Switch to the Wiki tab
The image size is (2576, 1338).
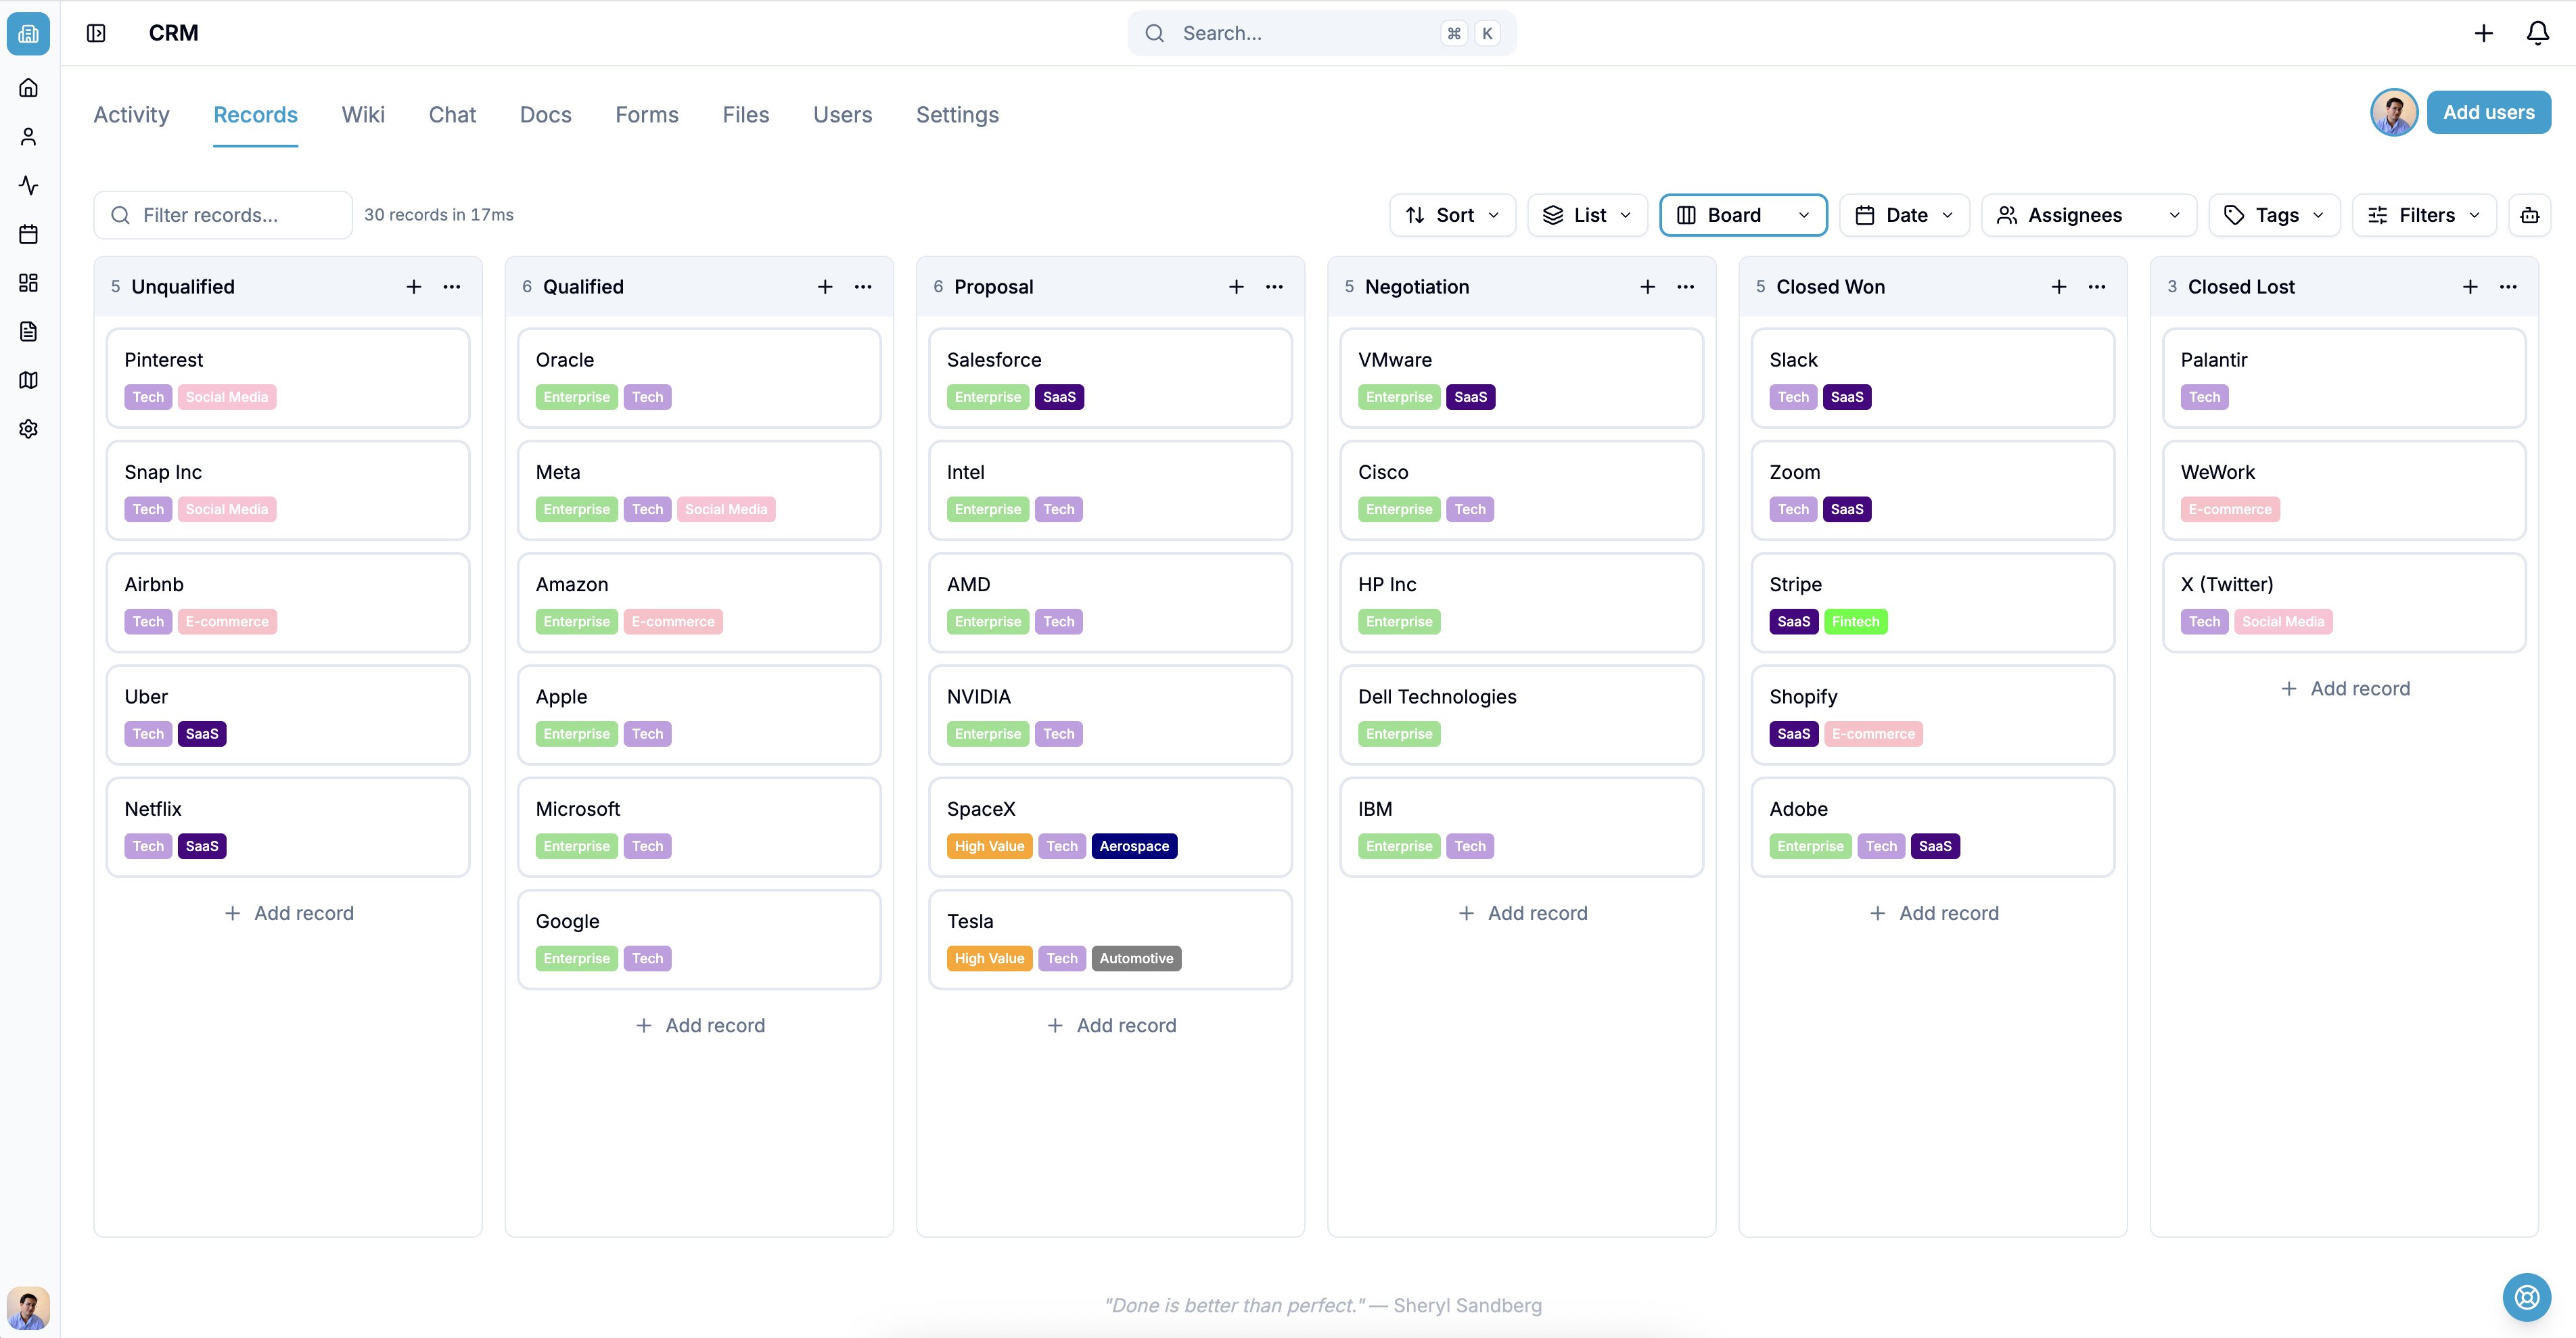(x=362, y=114)
